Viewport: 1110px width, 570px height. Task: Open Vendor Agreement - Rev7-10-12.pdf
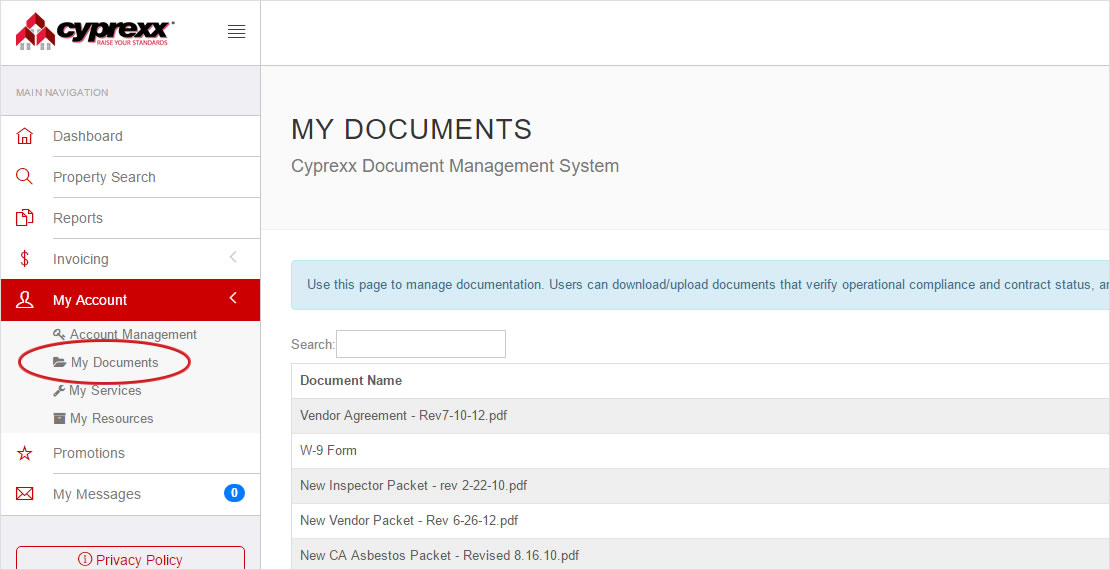coord(403,416)
